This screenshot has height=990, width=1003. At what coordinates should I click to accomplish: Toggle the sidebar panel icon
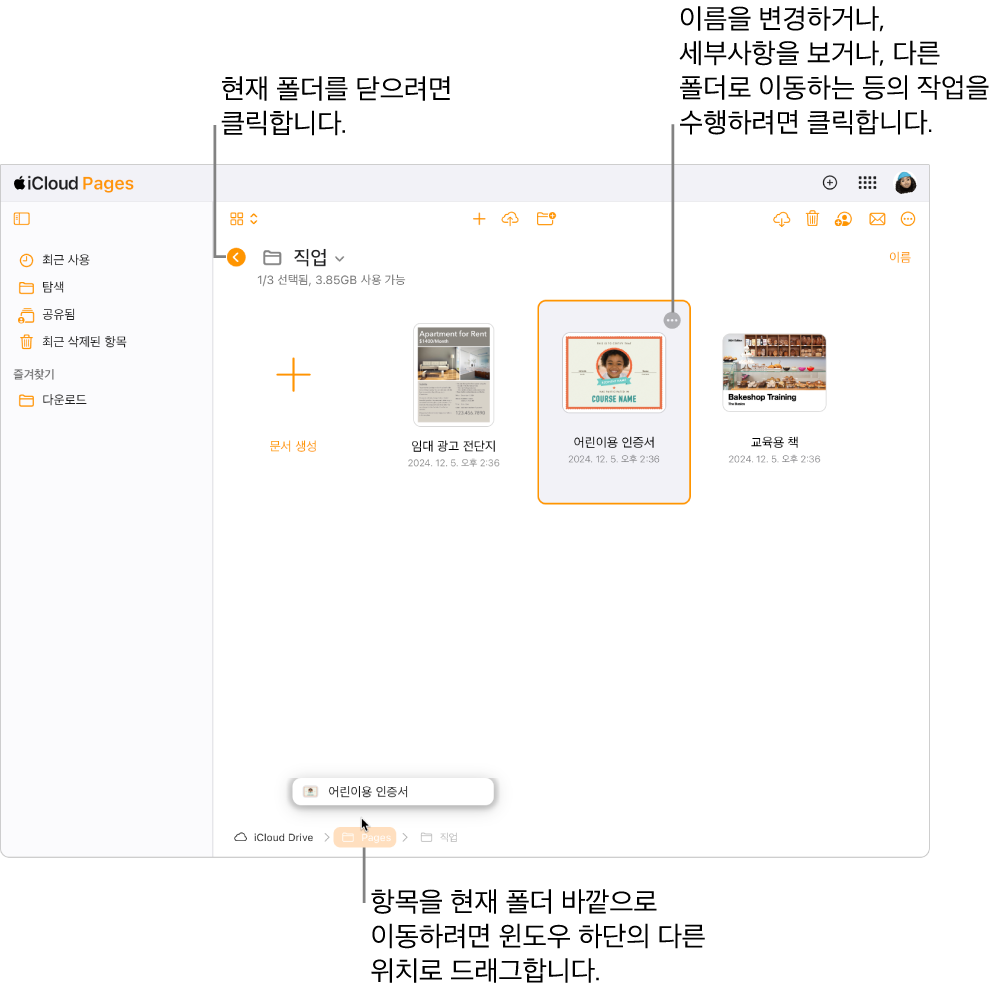coord(22,219)
